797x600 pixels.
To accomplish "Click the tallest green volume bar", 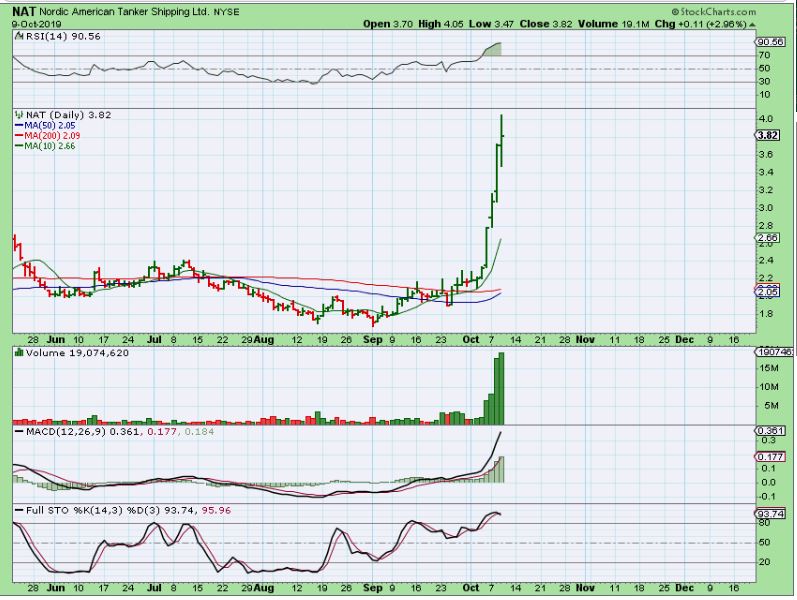I will tap(501, 388).
